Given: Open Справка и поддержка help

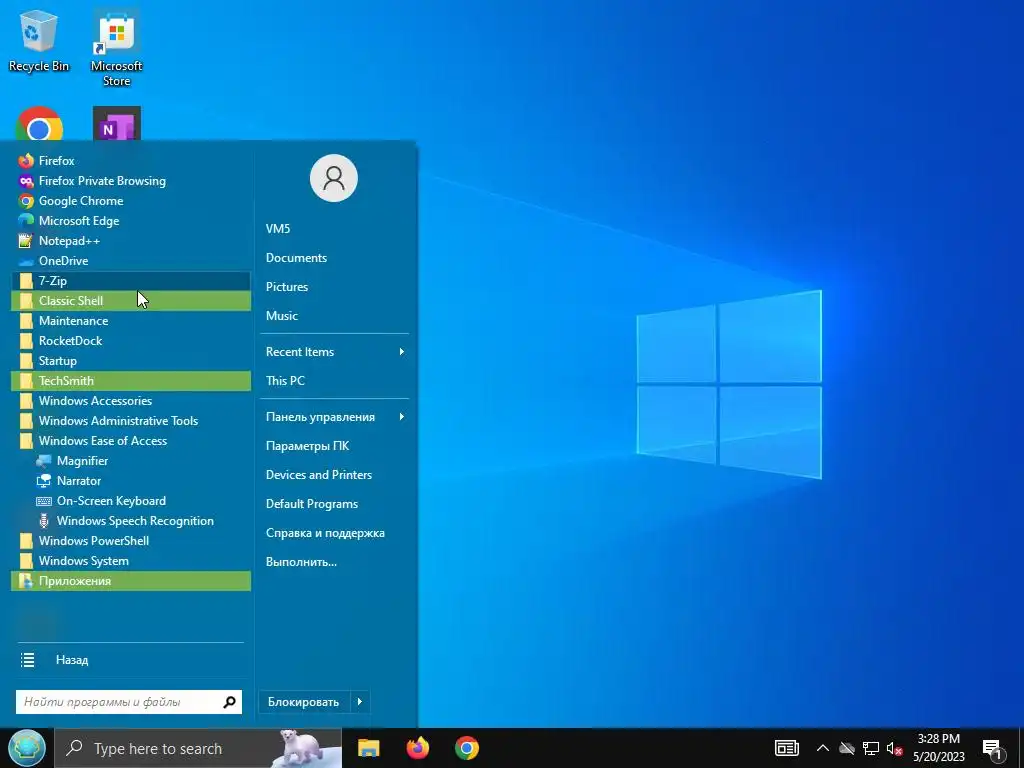Looking at the screenshot, I should pos(334,533).
